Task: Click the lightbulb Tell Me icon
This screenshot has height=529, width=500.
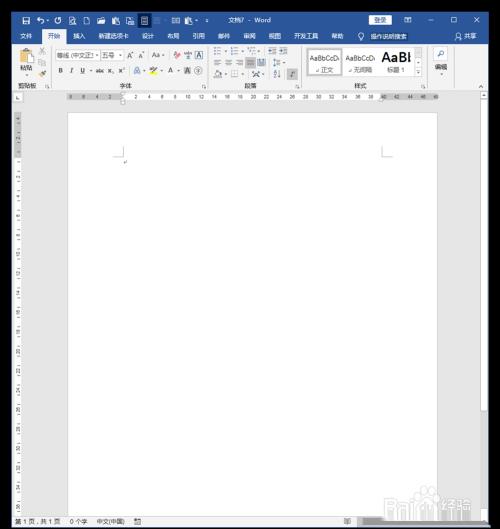Action: (x=361, y=36)
